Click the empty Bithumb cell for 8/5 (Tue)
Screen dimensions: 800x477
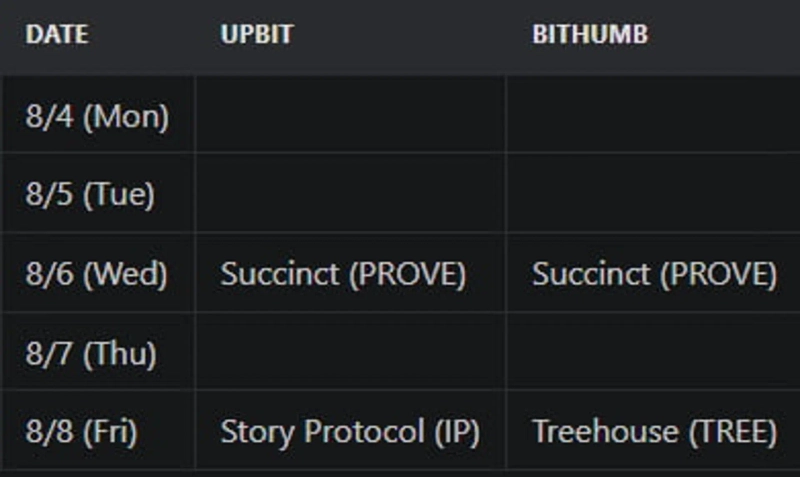(x=652, y=194)
